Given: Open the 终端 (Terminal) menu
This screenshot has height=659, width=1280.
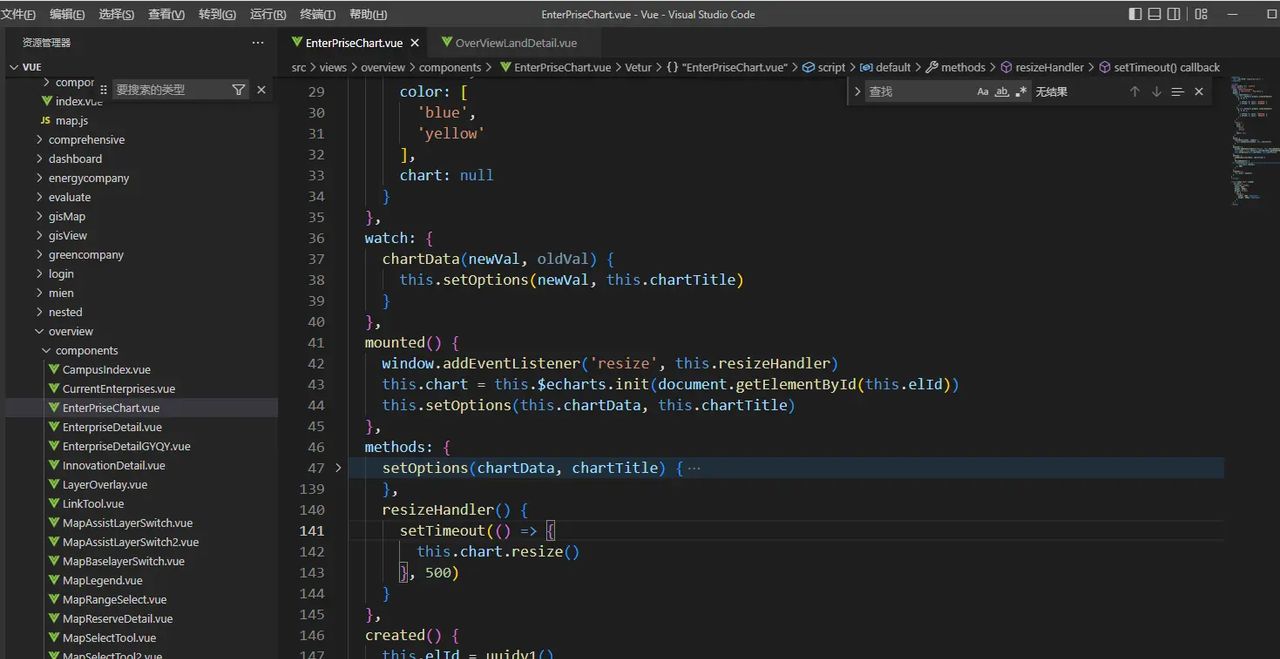Looking at the screenshot, I should [318, 15].
